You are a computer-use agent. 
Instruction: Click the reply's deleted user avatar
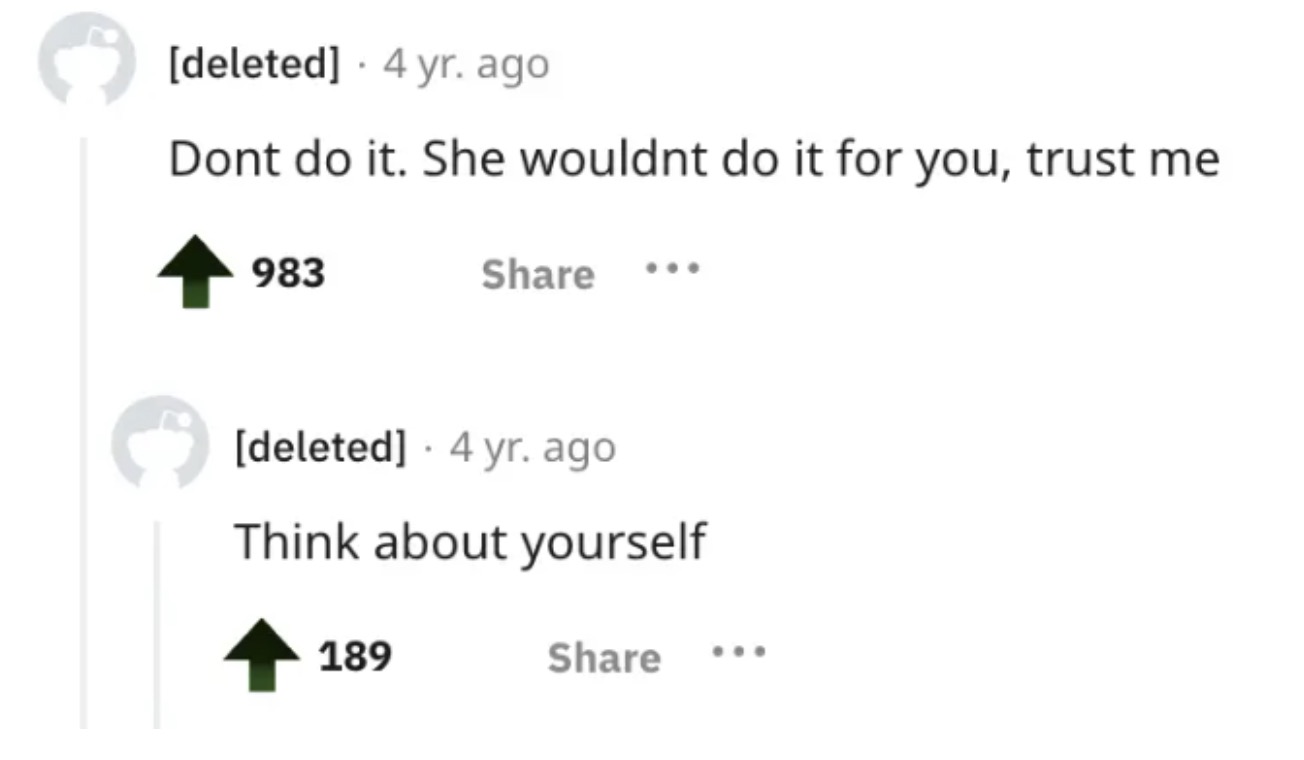coord(158,441)
